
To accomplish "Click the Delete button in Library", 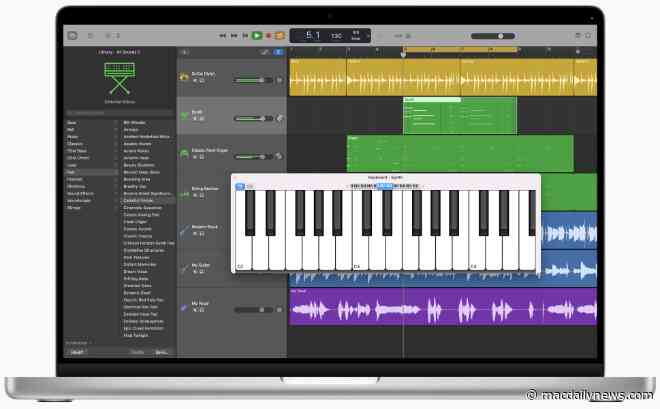I will pos(137,352).
